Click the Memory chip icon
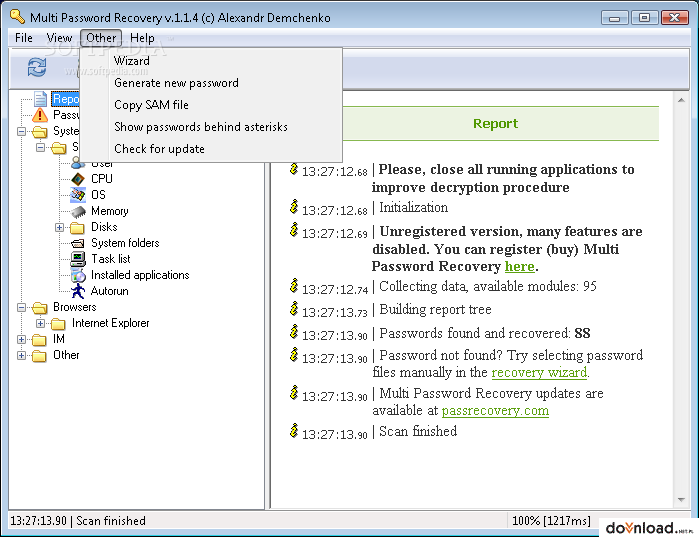Screen dimensions: 699x537 pos(78,211)
